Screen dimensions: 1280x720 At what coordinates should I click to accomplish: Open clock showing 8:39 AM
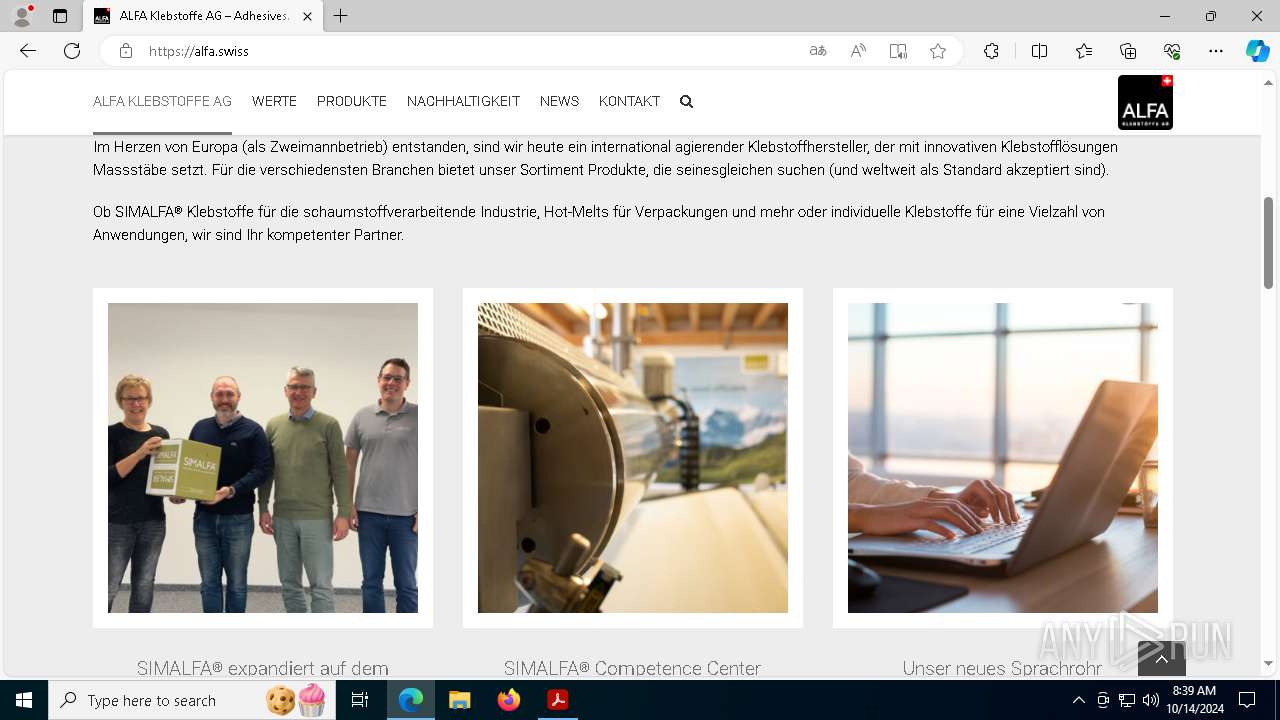[1194, 700]
